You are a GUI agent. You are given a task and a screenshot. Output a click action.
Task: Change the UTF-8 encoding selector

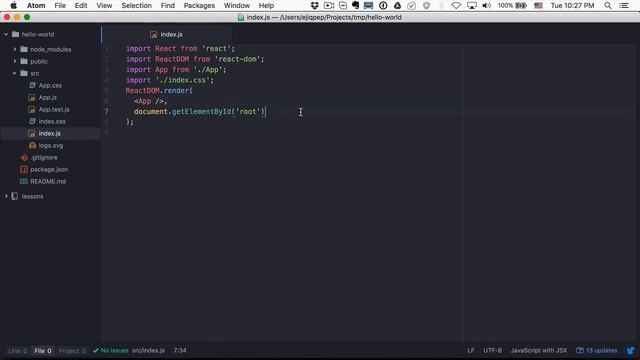click(493, 351)
